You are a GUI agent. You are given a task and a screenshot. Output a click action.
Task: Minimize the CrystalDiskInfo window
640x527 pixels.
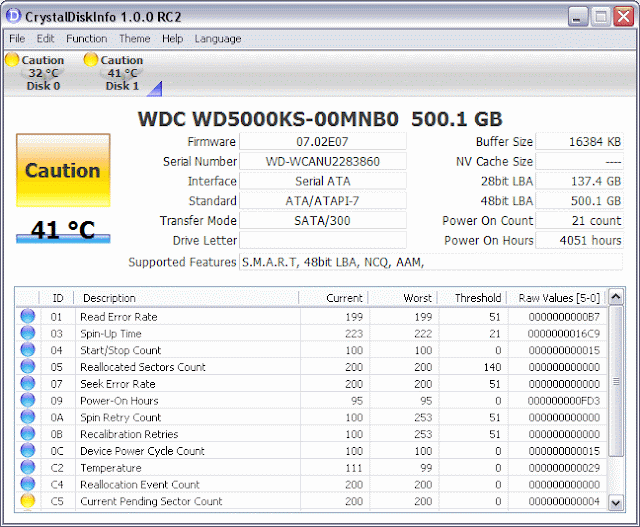click(577, 17)
